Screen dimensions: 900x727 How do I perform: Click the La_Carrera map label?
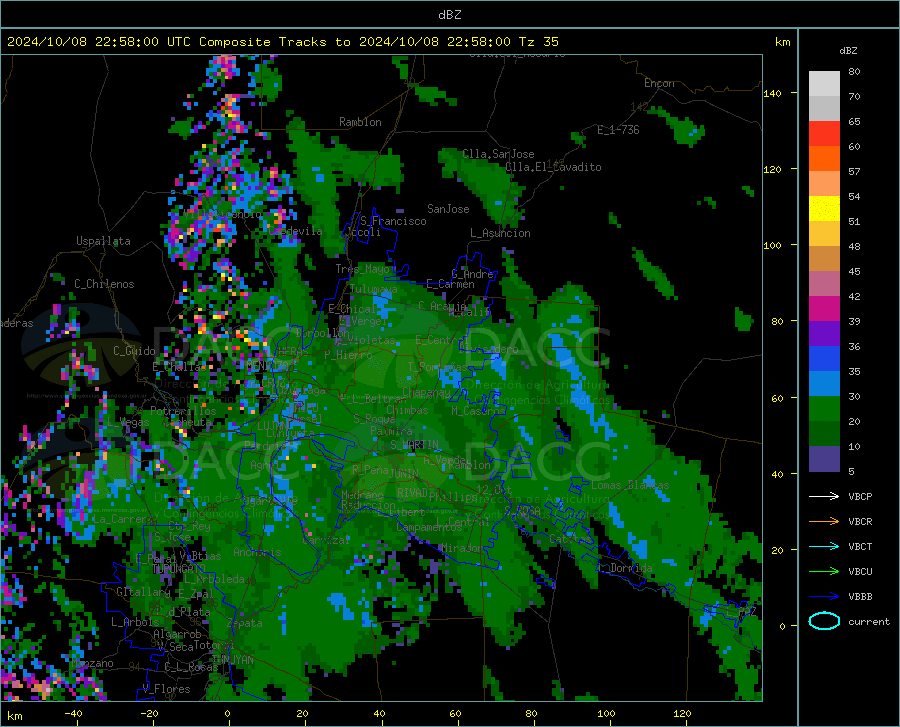[x=123, y=519]
